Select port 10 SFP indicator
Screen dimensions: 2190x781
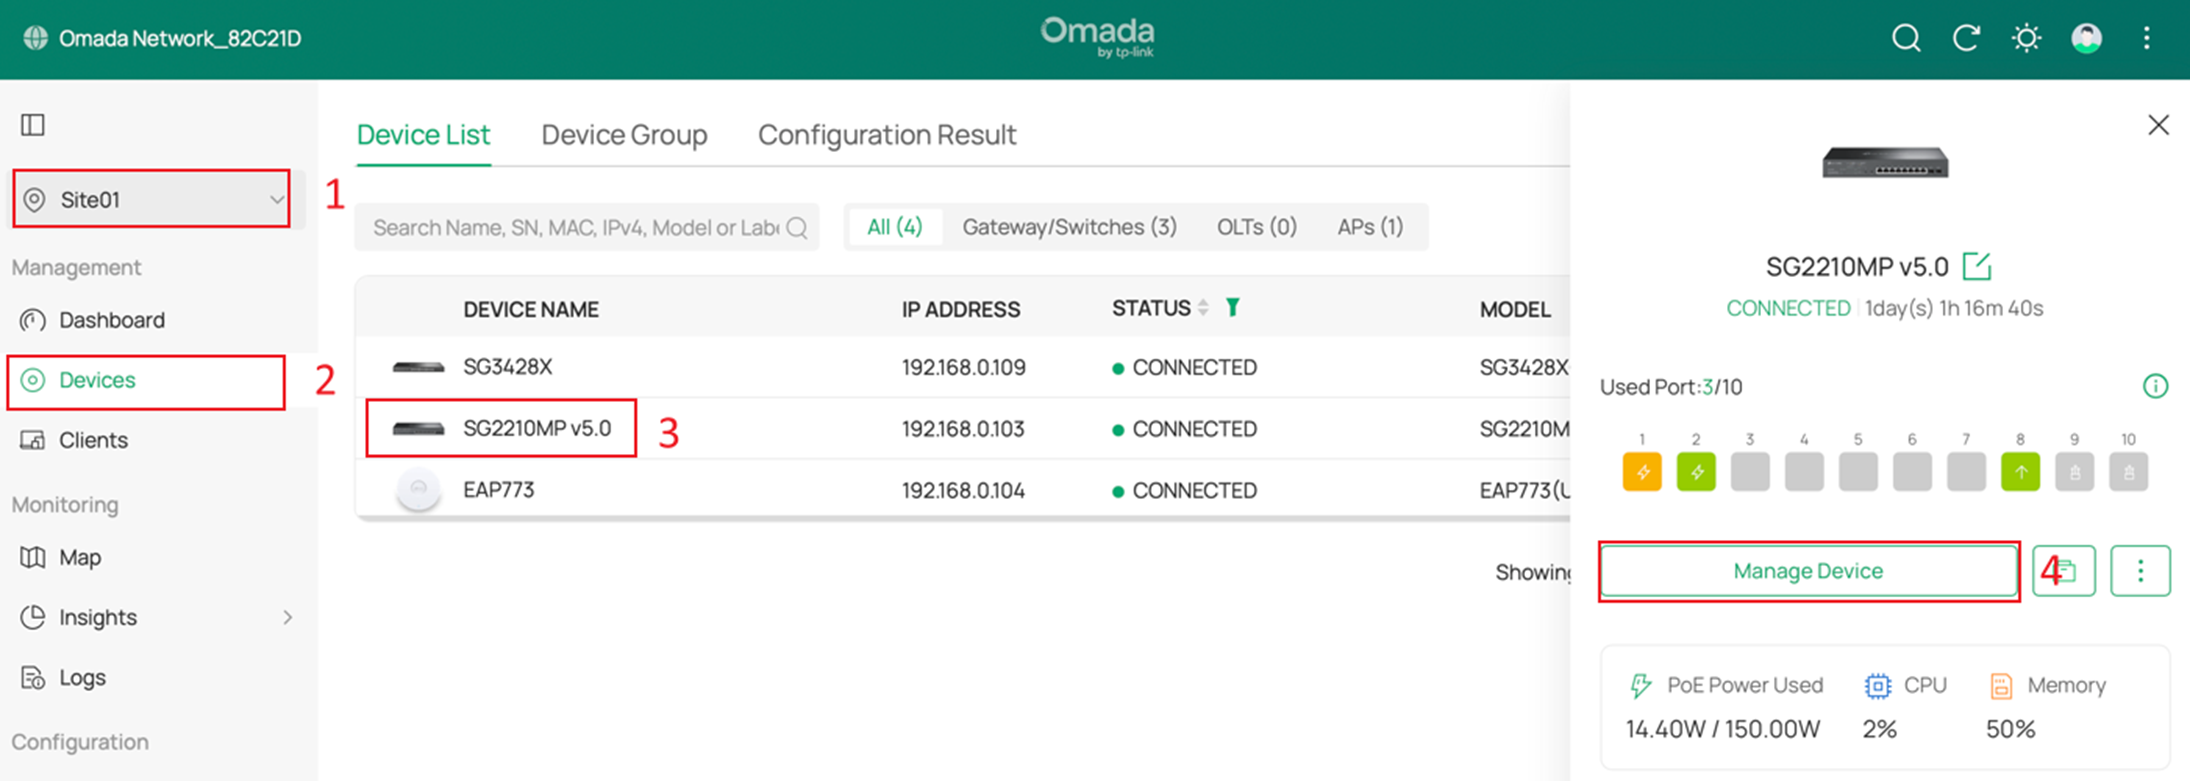point(2128,472)
